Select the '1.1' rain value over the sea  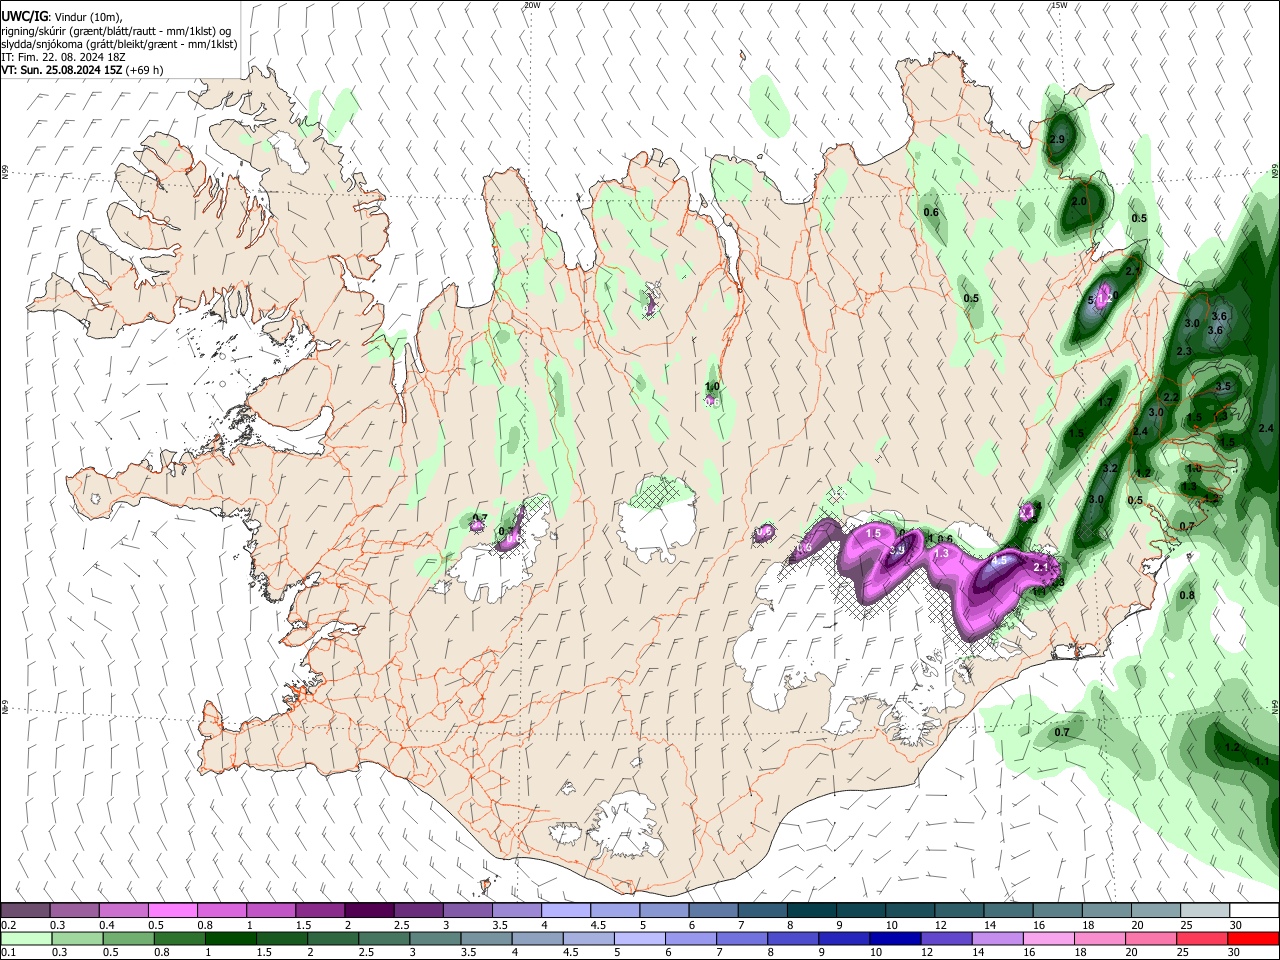[1262, 762]
